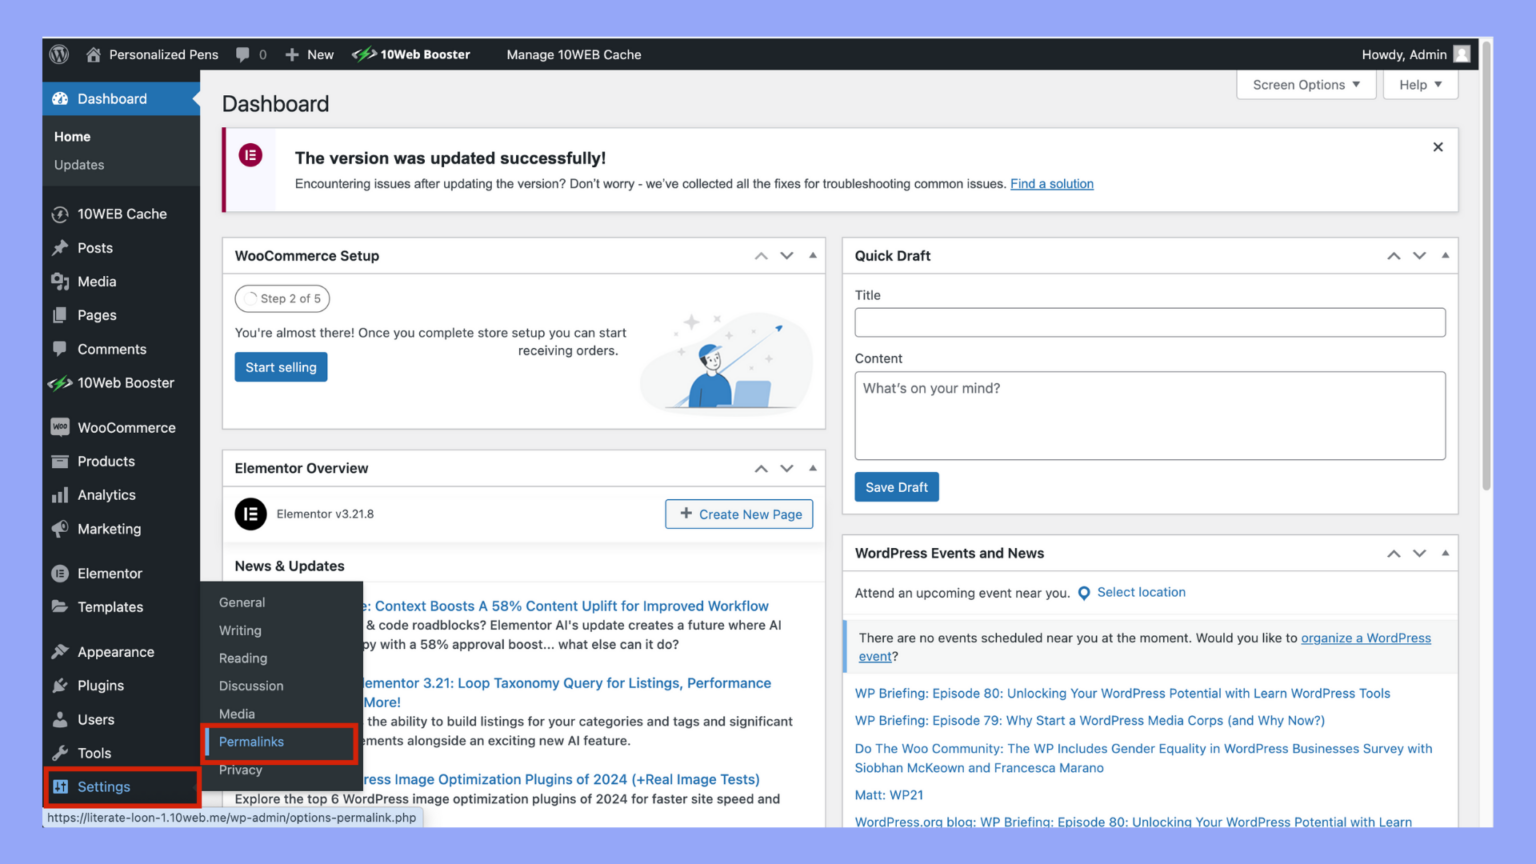This screenshot has height=864, width=1536.
Task: Click the Plugins plug icon in sidebar
Action: click(60, 686)
